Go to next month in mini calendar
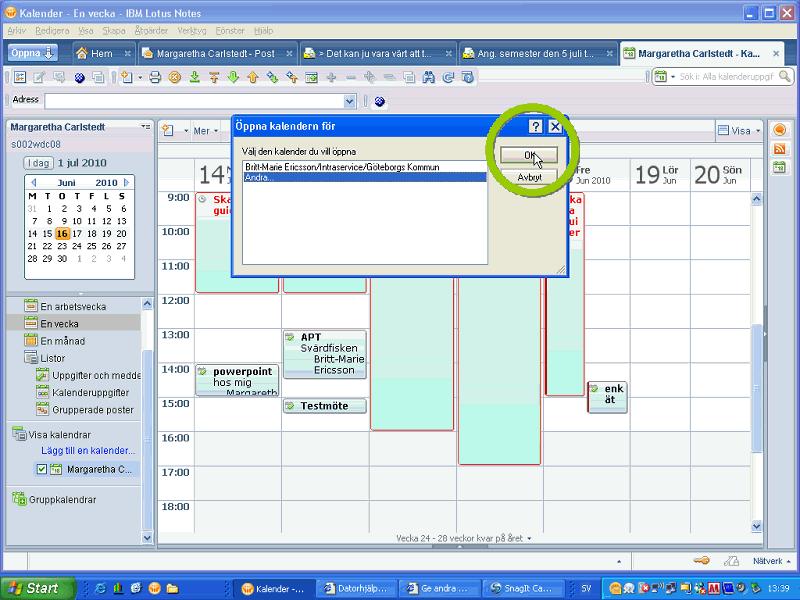Image resolution: width=800 pixels, height=600 pixels. pyautogui.click(x=127, y=182)
